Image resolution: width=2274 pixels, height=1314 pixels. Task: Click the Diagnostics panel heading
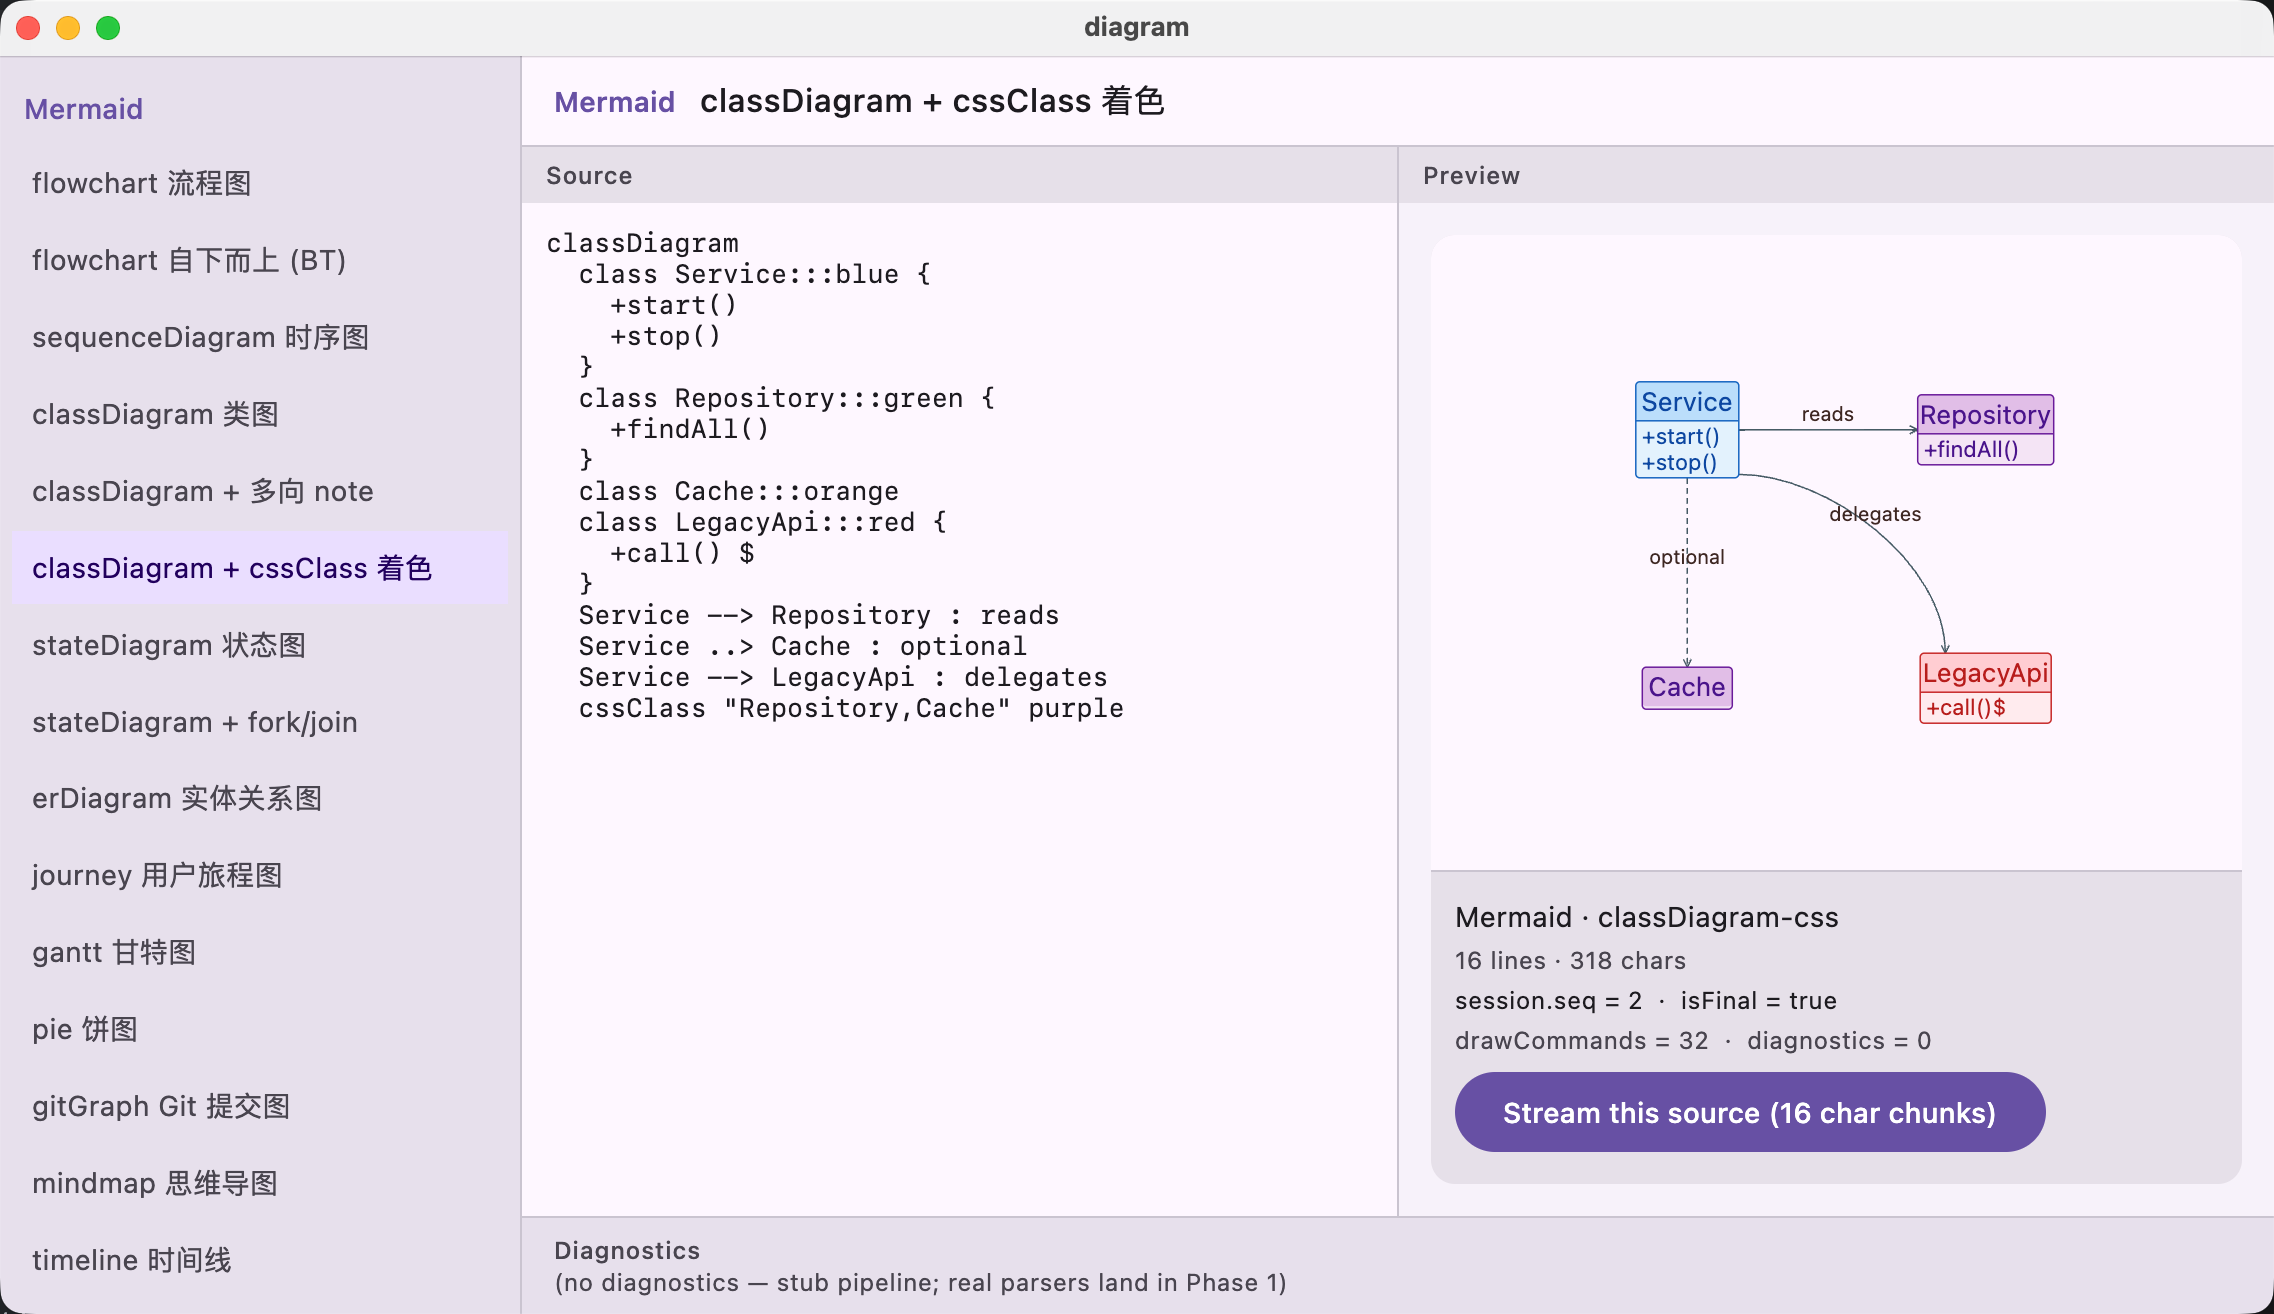tap(627, 1251)
